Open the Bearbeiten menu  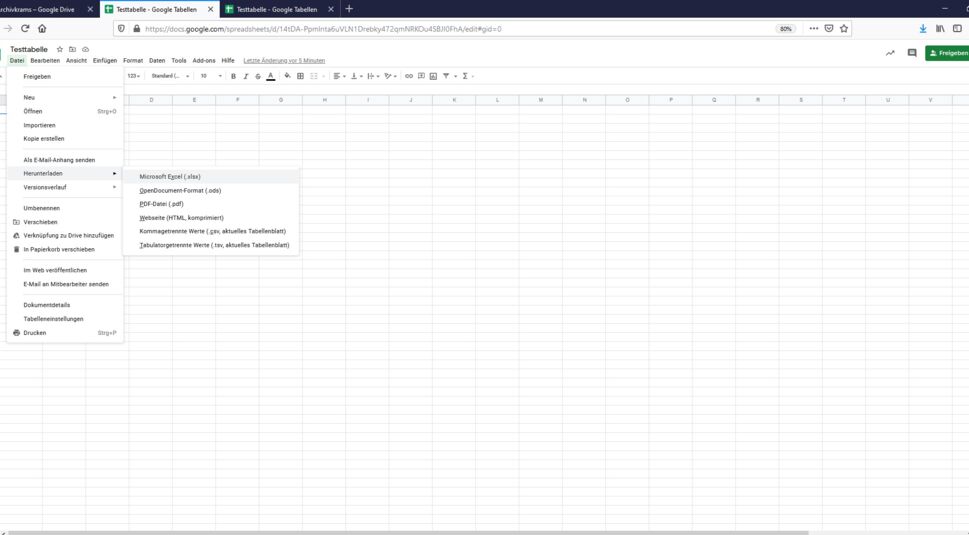tap(45, 61)
